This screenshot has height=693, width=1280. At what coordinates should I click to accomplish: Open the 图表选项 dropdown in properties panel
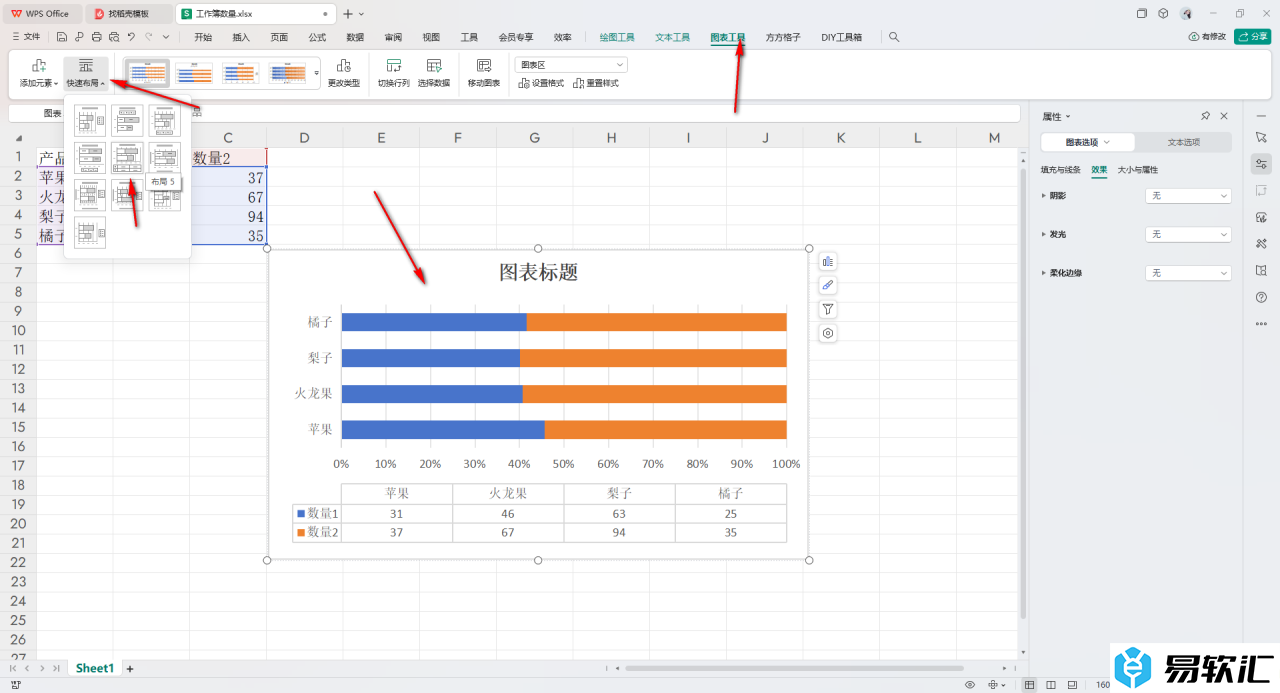click(x=1088, y=142)
